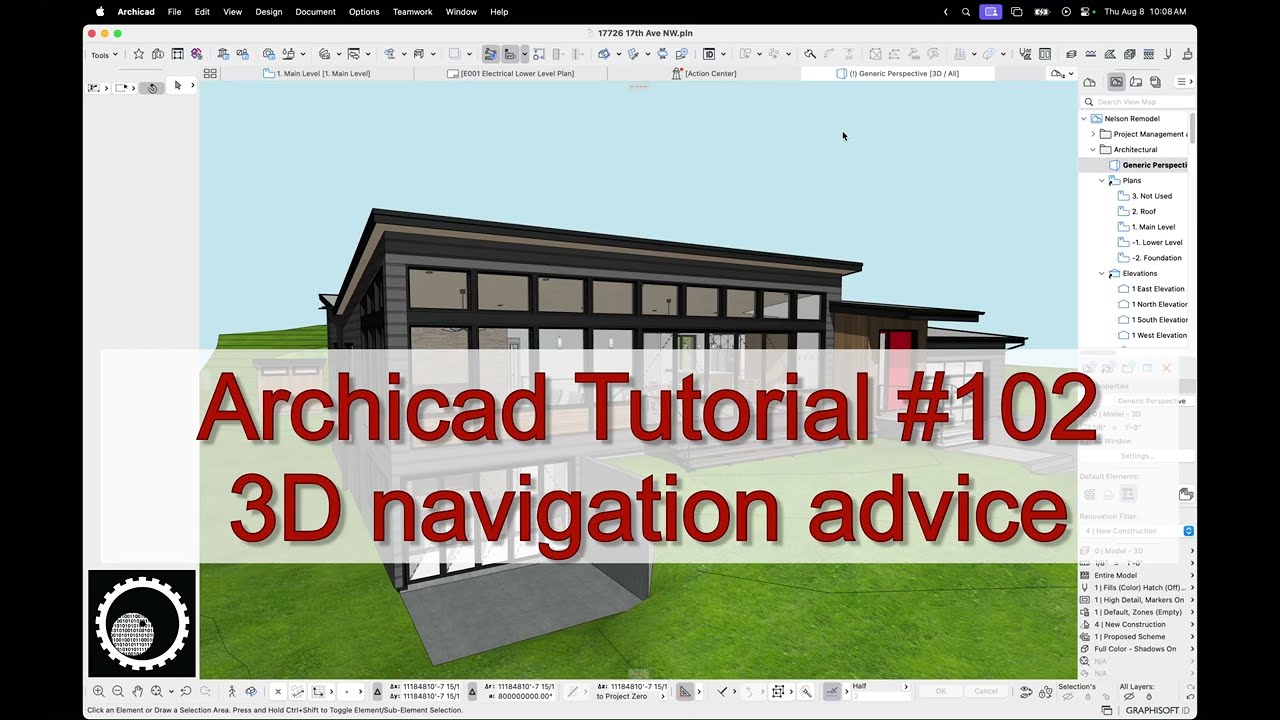
Task: Click the Orbit tool icon beside the arrow tool
Action: point(152,88)
